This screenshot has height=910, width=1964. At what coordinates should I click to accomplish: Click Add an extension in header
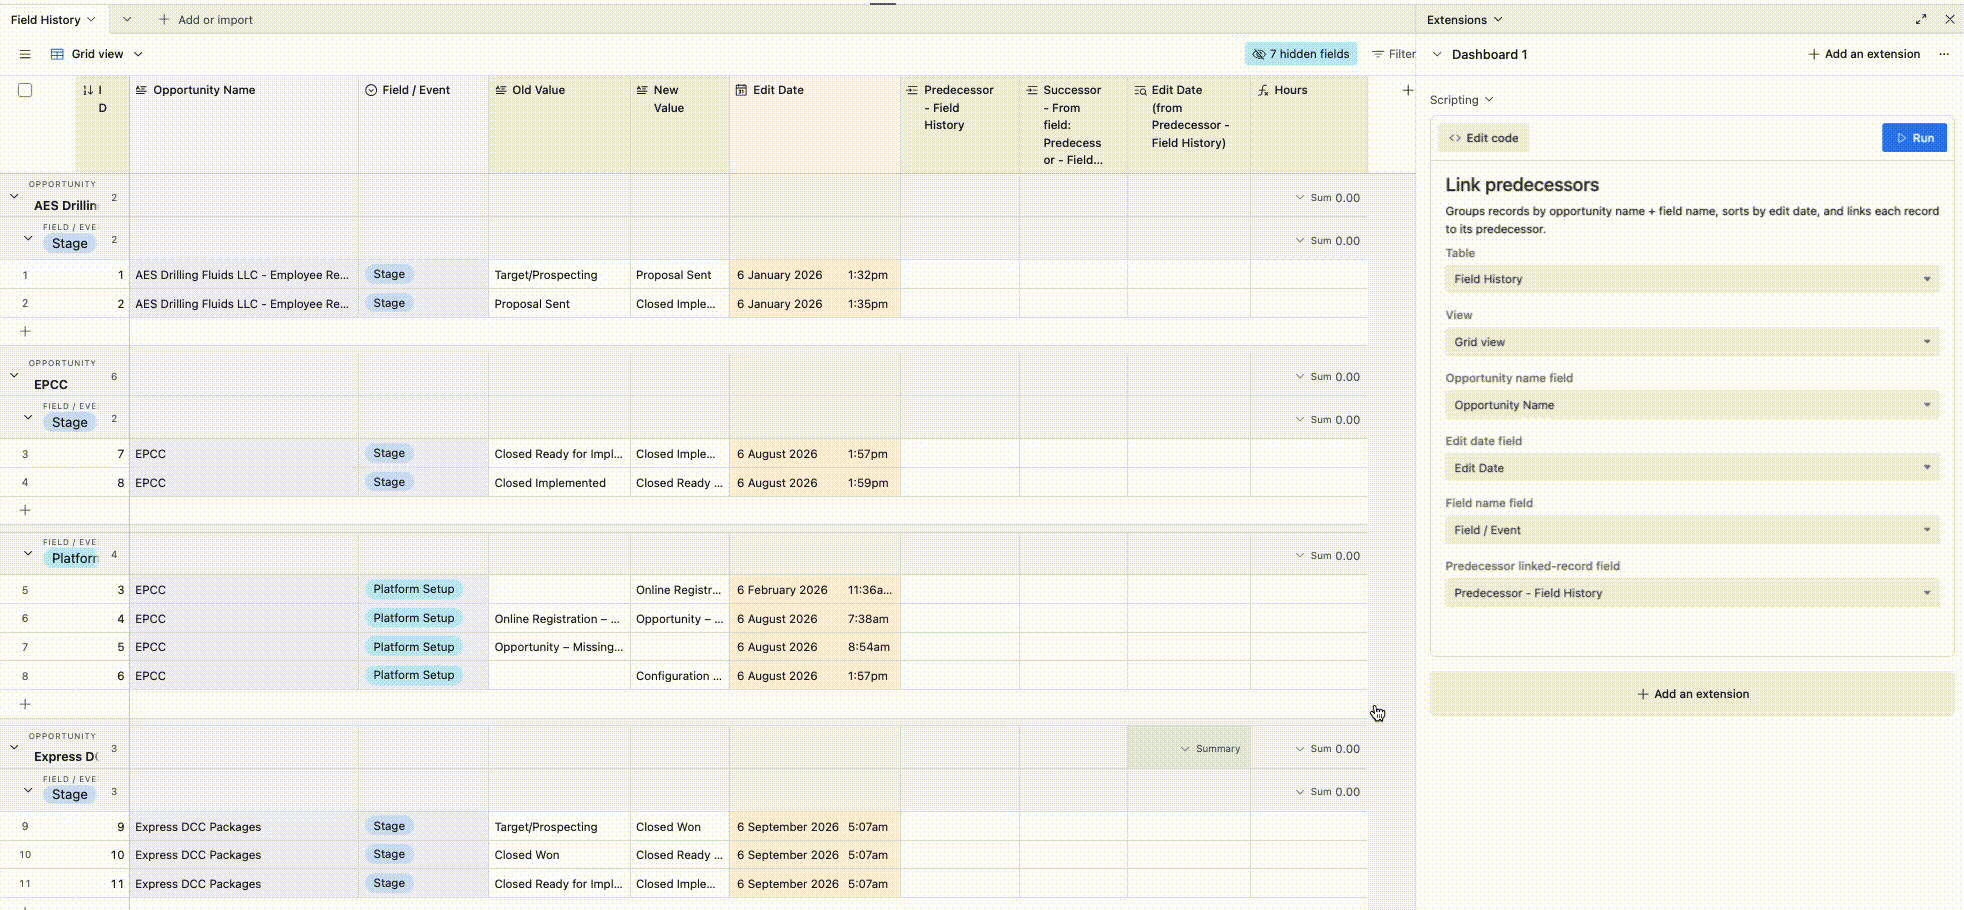coord(1864,54)
